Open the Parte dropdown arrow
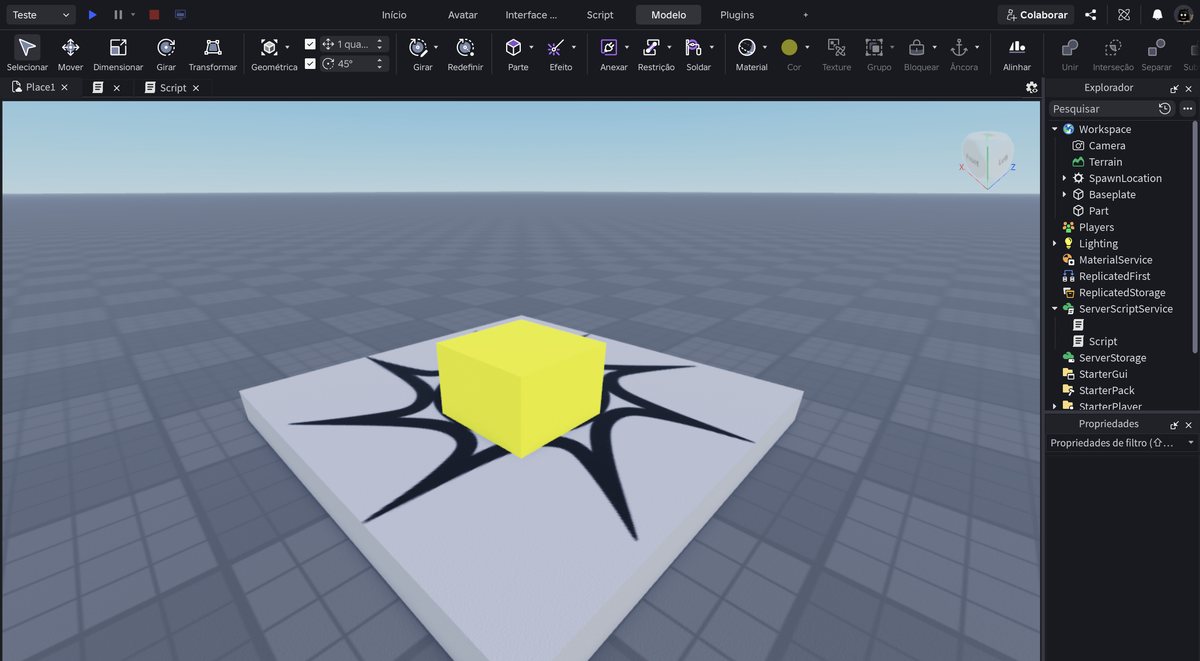Screen dimensions: 1200x661 [x=531, y=47]
